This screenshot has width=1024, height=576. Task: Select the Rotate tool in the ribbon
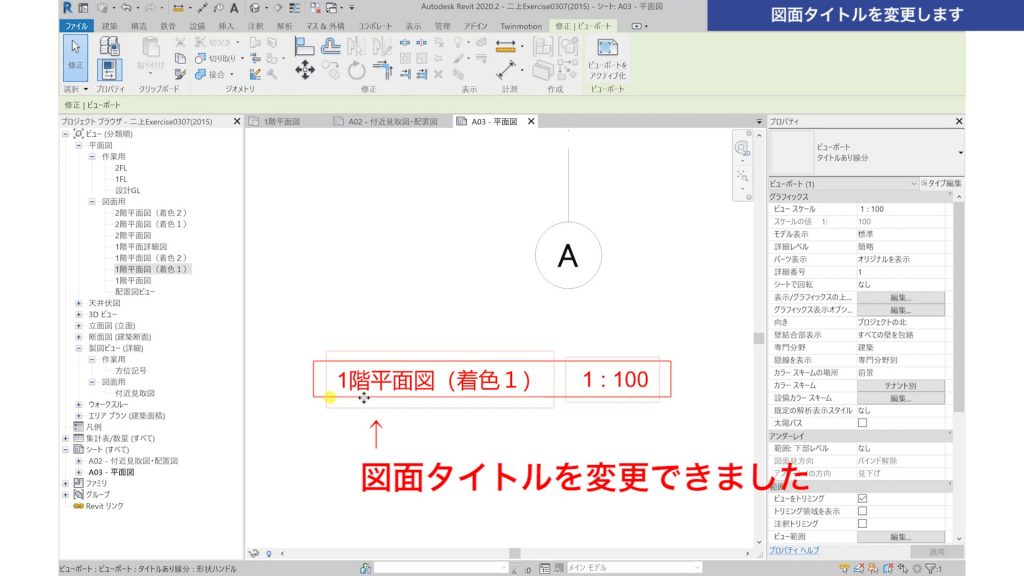[x=356, y=70]
